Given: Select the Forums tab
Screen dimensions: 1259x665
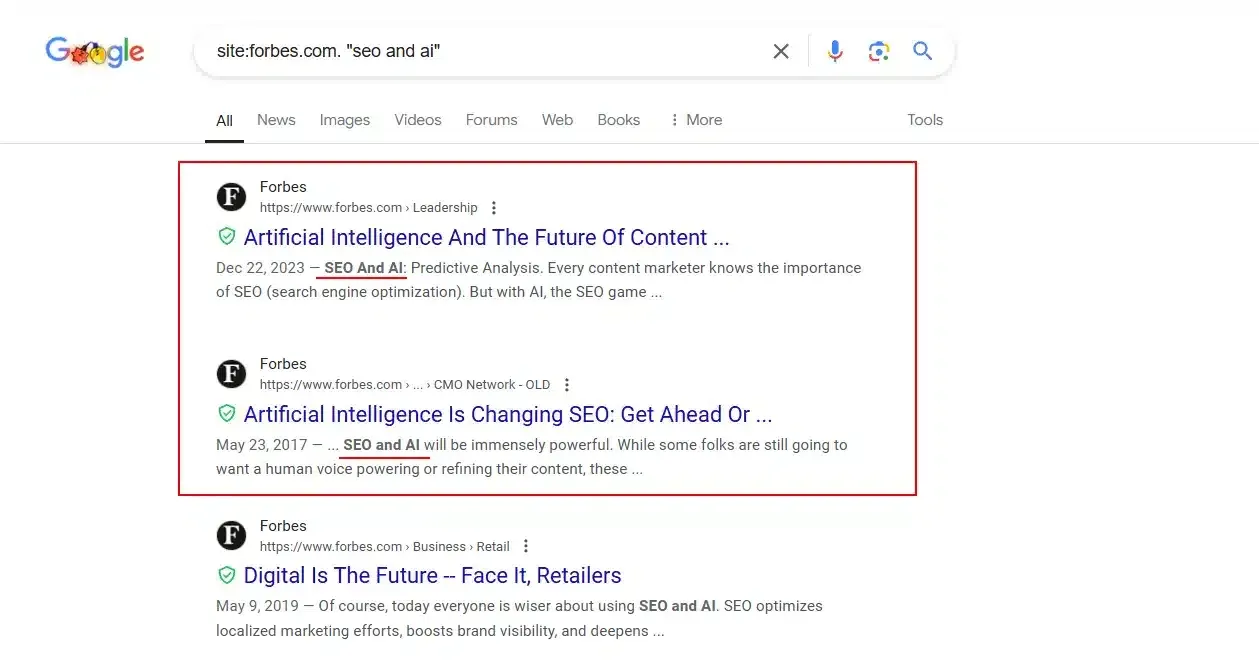Looking at the screenshot, I should click(x=491, y=120).
